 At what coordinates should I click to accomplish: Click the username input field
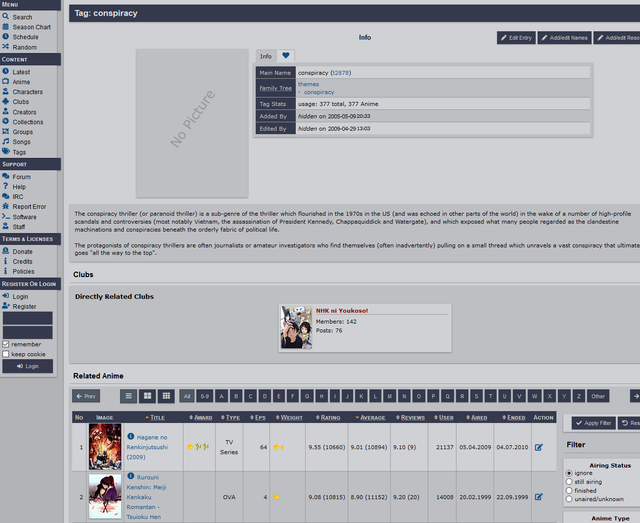click(x=28, y=318)
